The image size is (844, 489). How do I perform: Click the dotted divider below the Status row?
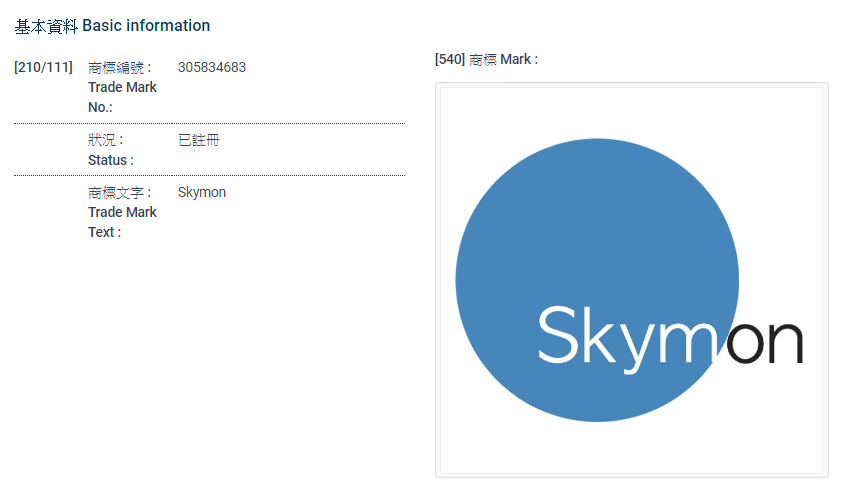click(x=209, y=176)
